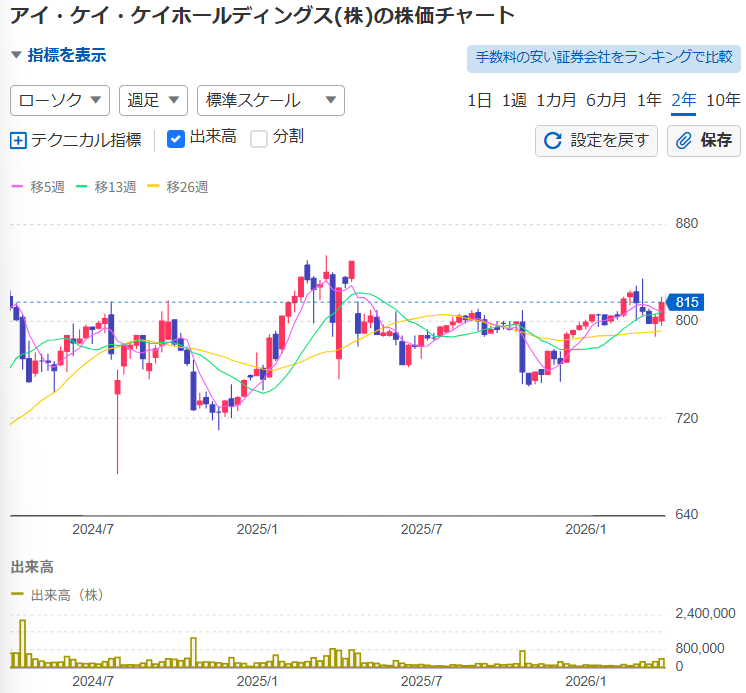The height and width of the screenshot is (693, 746).
Task: Click the 移26週 yellow legend marker
Action: click(x=153, y=187)
